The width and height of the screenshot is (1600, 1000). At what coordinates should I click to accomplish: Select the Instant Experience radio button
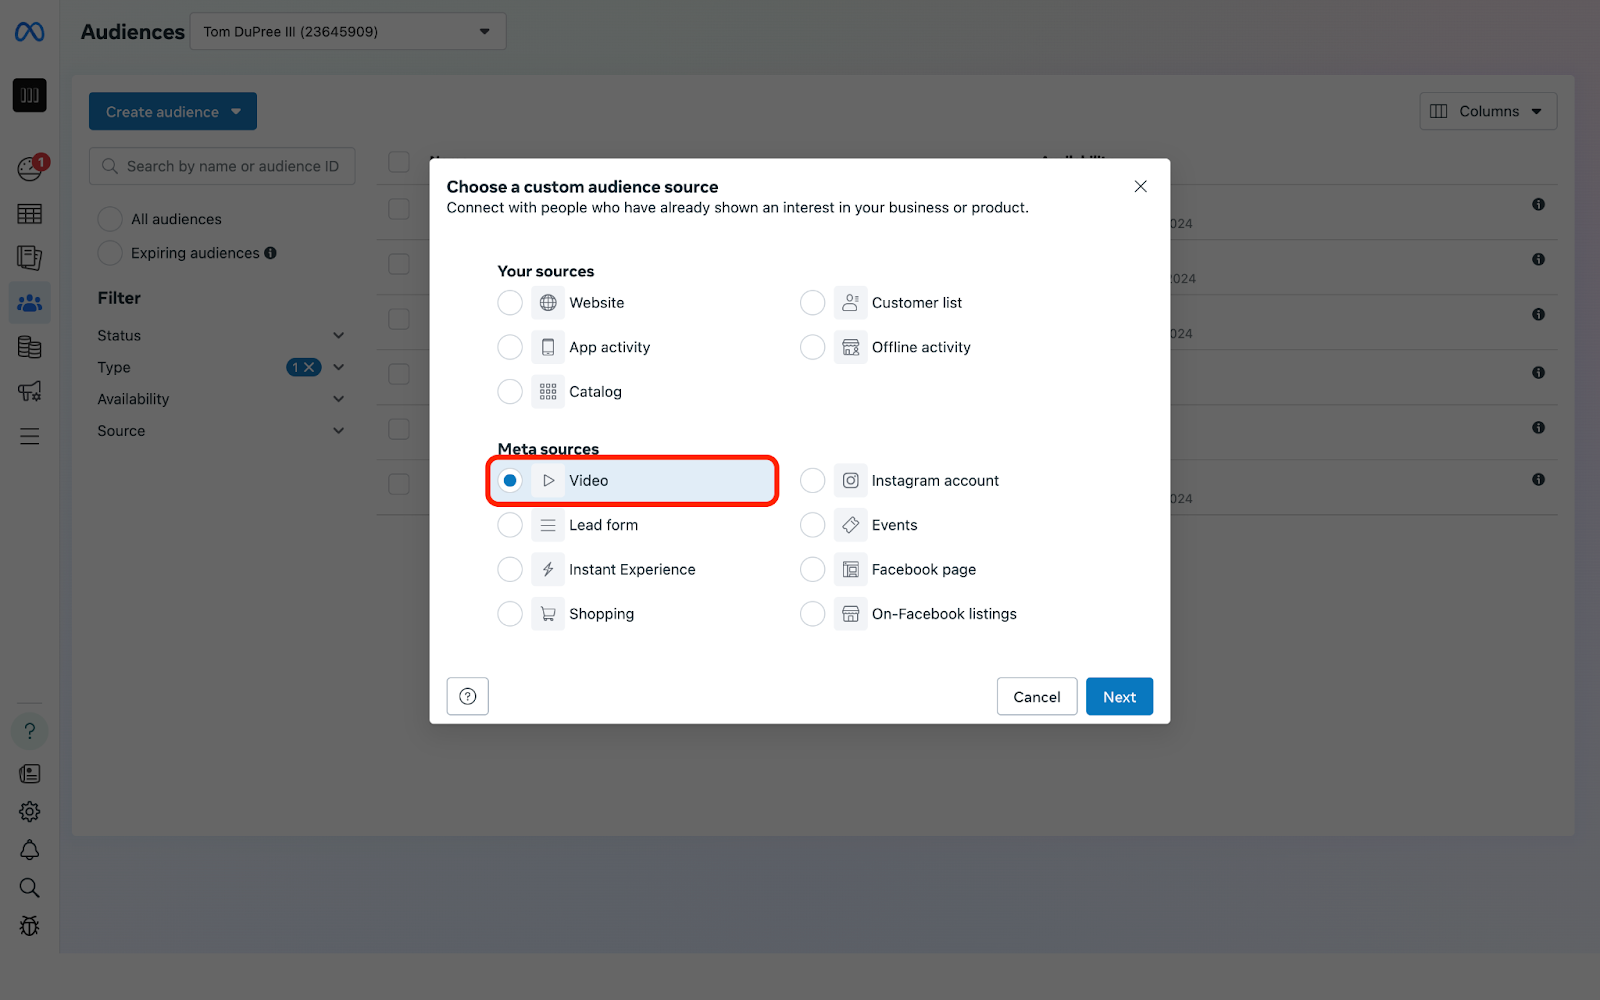(x=510, y=570)
